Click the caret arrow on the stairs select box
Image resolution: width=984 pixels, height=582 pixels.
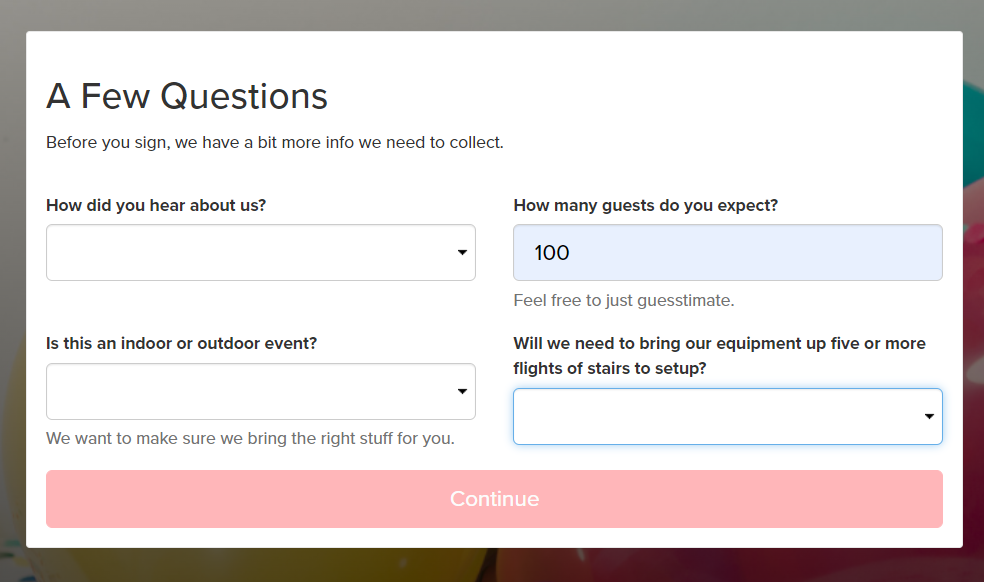tap(929, 416)
